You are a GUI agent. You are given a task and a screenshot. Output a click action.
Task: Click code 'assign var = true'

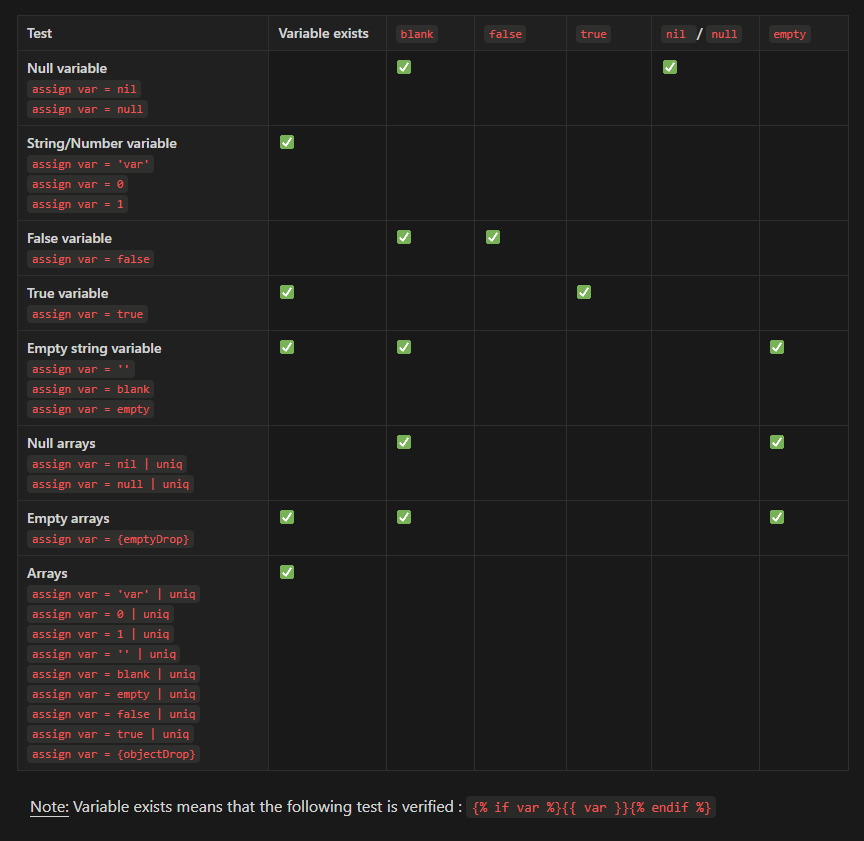87,314
